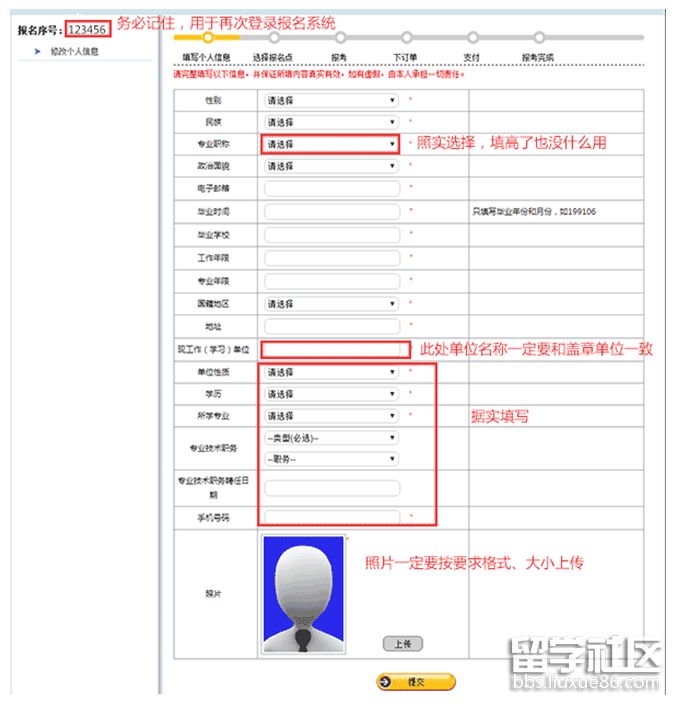Focus the 手机号码 input field

coord(332,517)
